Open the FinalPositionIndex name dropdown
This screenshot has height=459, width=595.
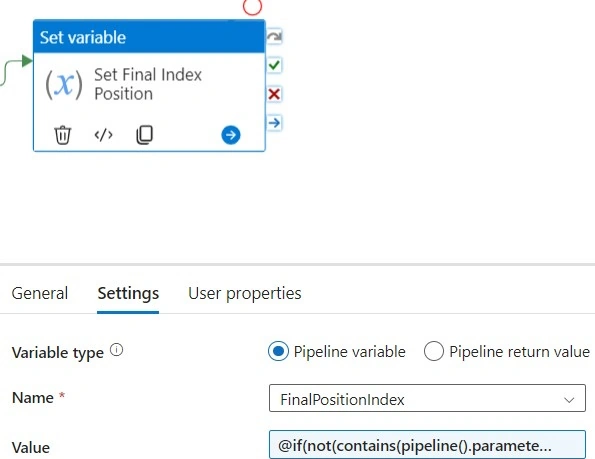(x=427, y=398)
